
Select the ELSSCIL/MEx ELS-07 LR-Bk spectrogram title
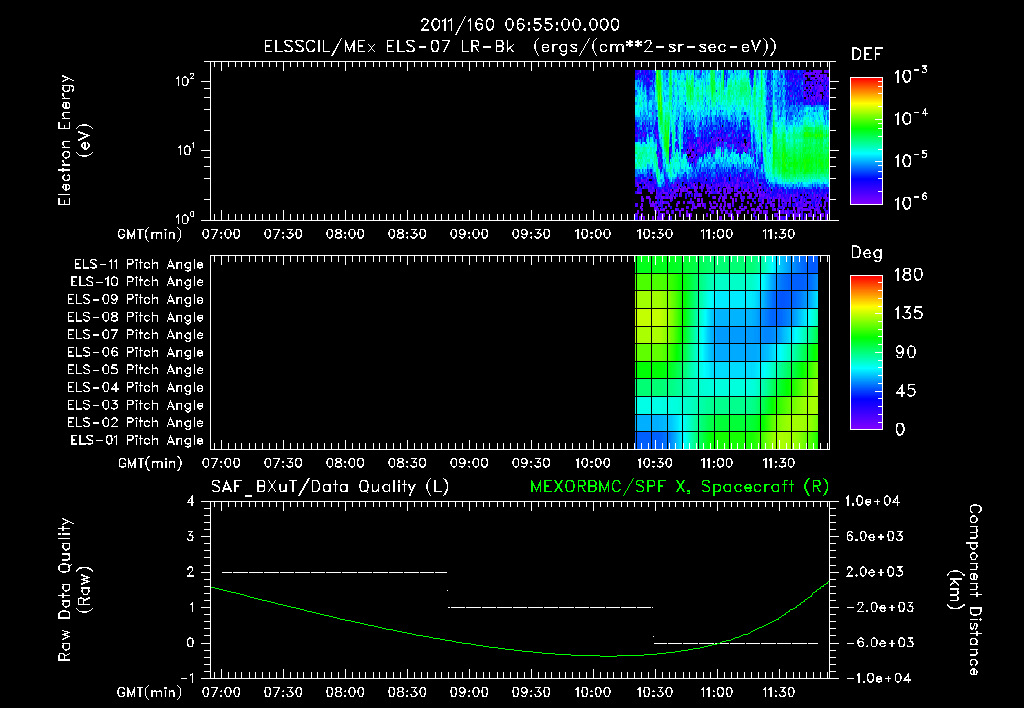tap(520, 47)
